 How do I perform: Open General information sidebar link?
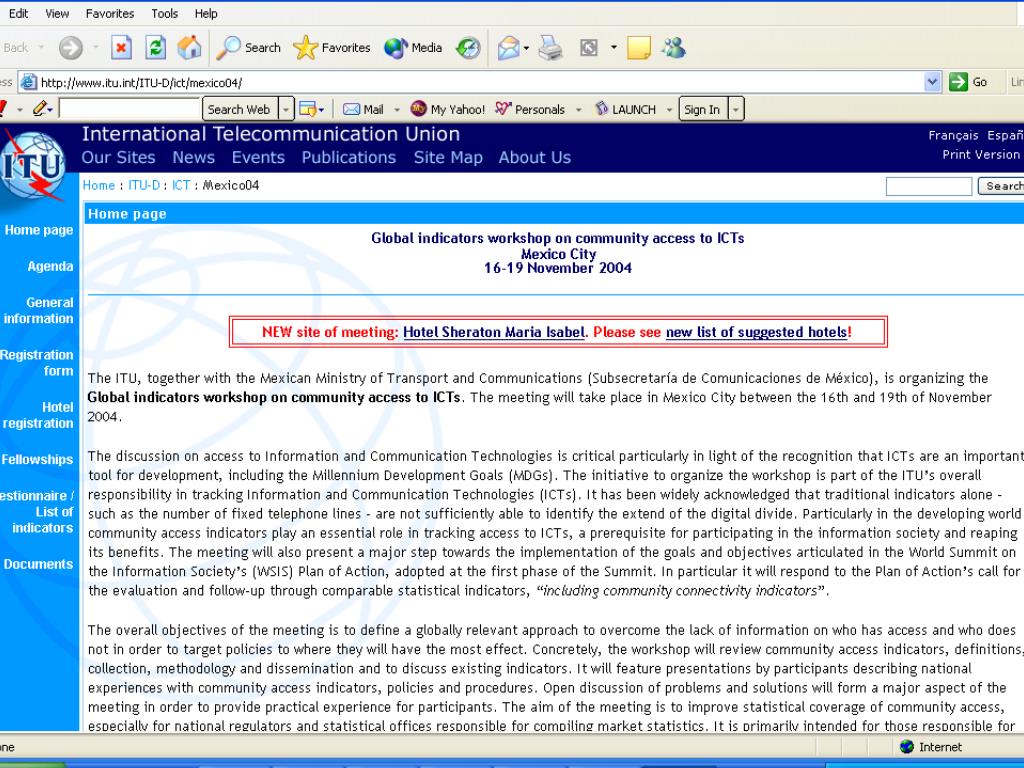pyautogui.click(x=38, y=311)
